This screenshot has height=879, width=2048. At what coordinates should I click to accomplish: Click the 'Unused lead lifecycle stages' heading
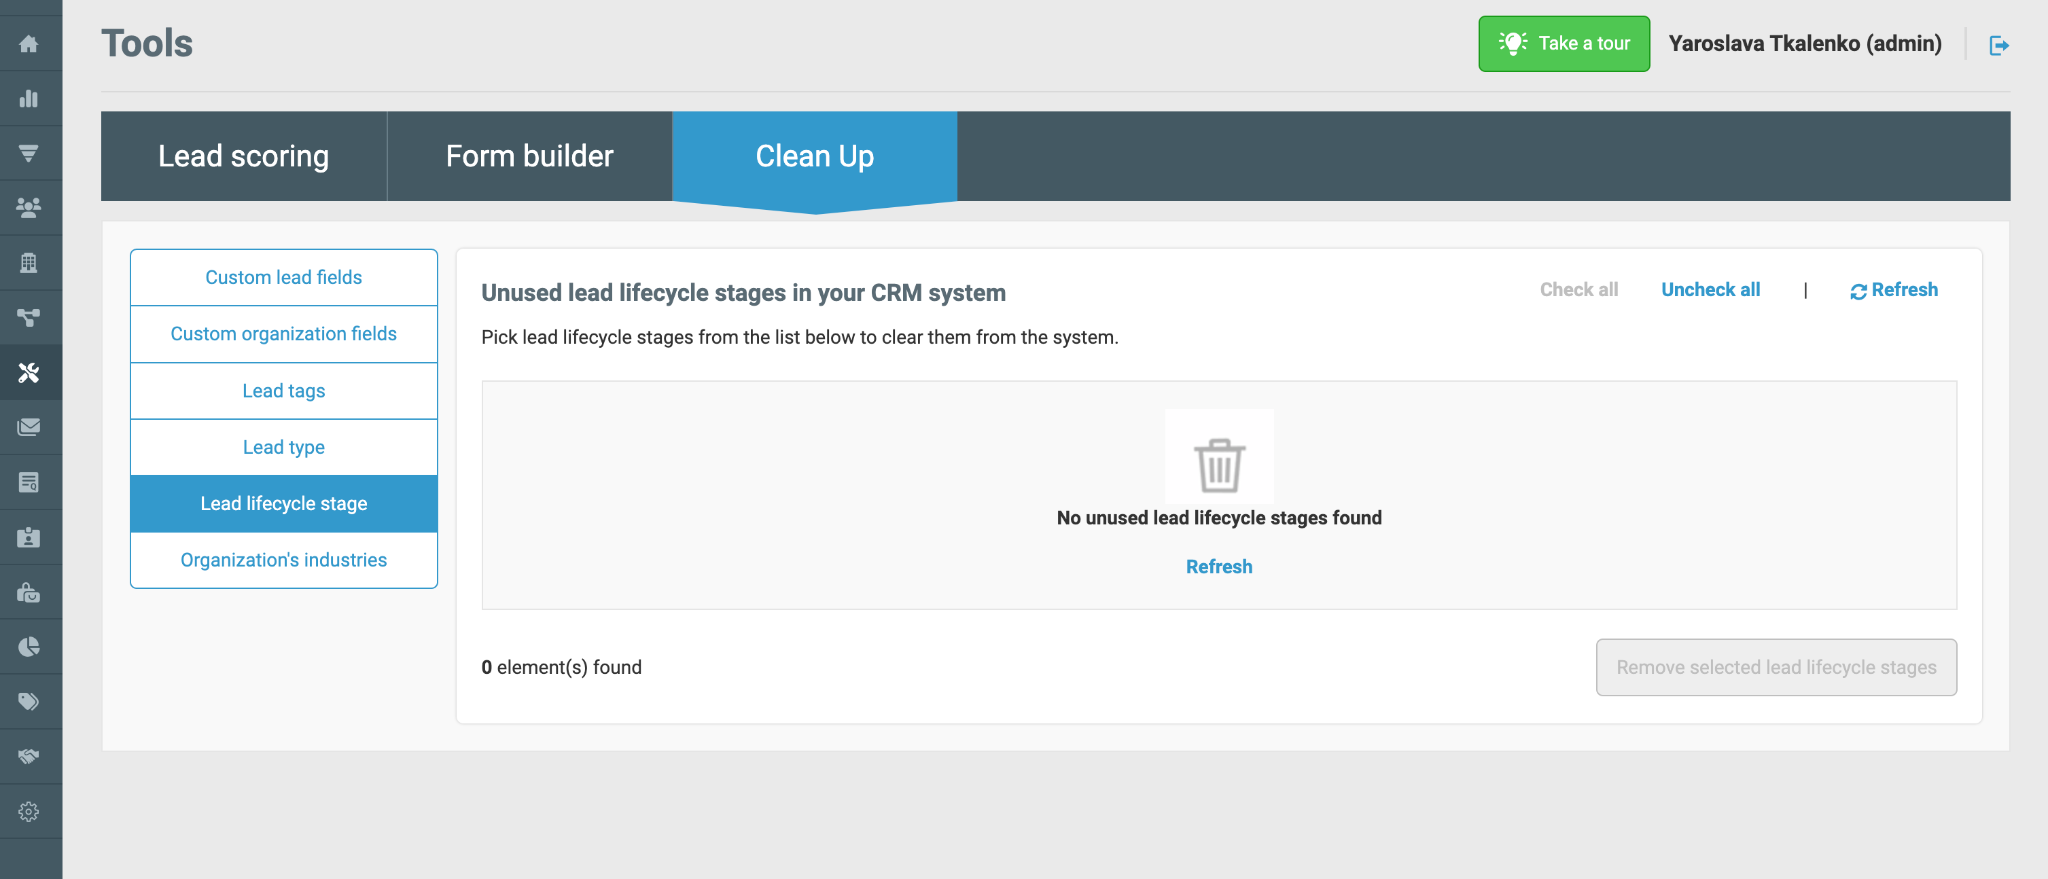(743, 293)
